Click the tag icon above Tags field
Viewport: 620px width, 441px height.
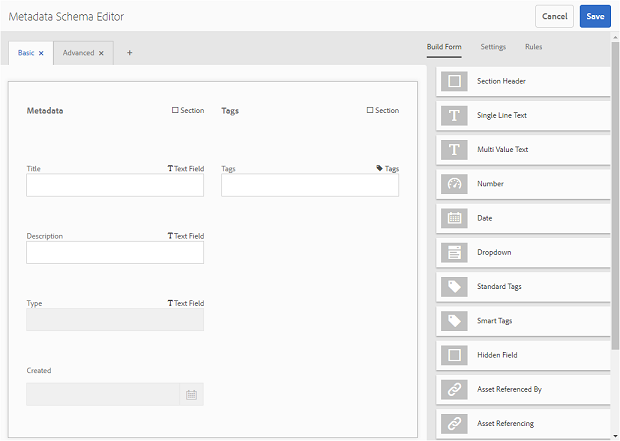point(379,168)
